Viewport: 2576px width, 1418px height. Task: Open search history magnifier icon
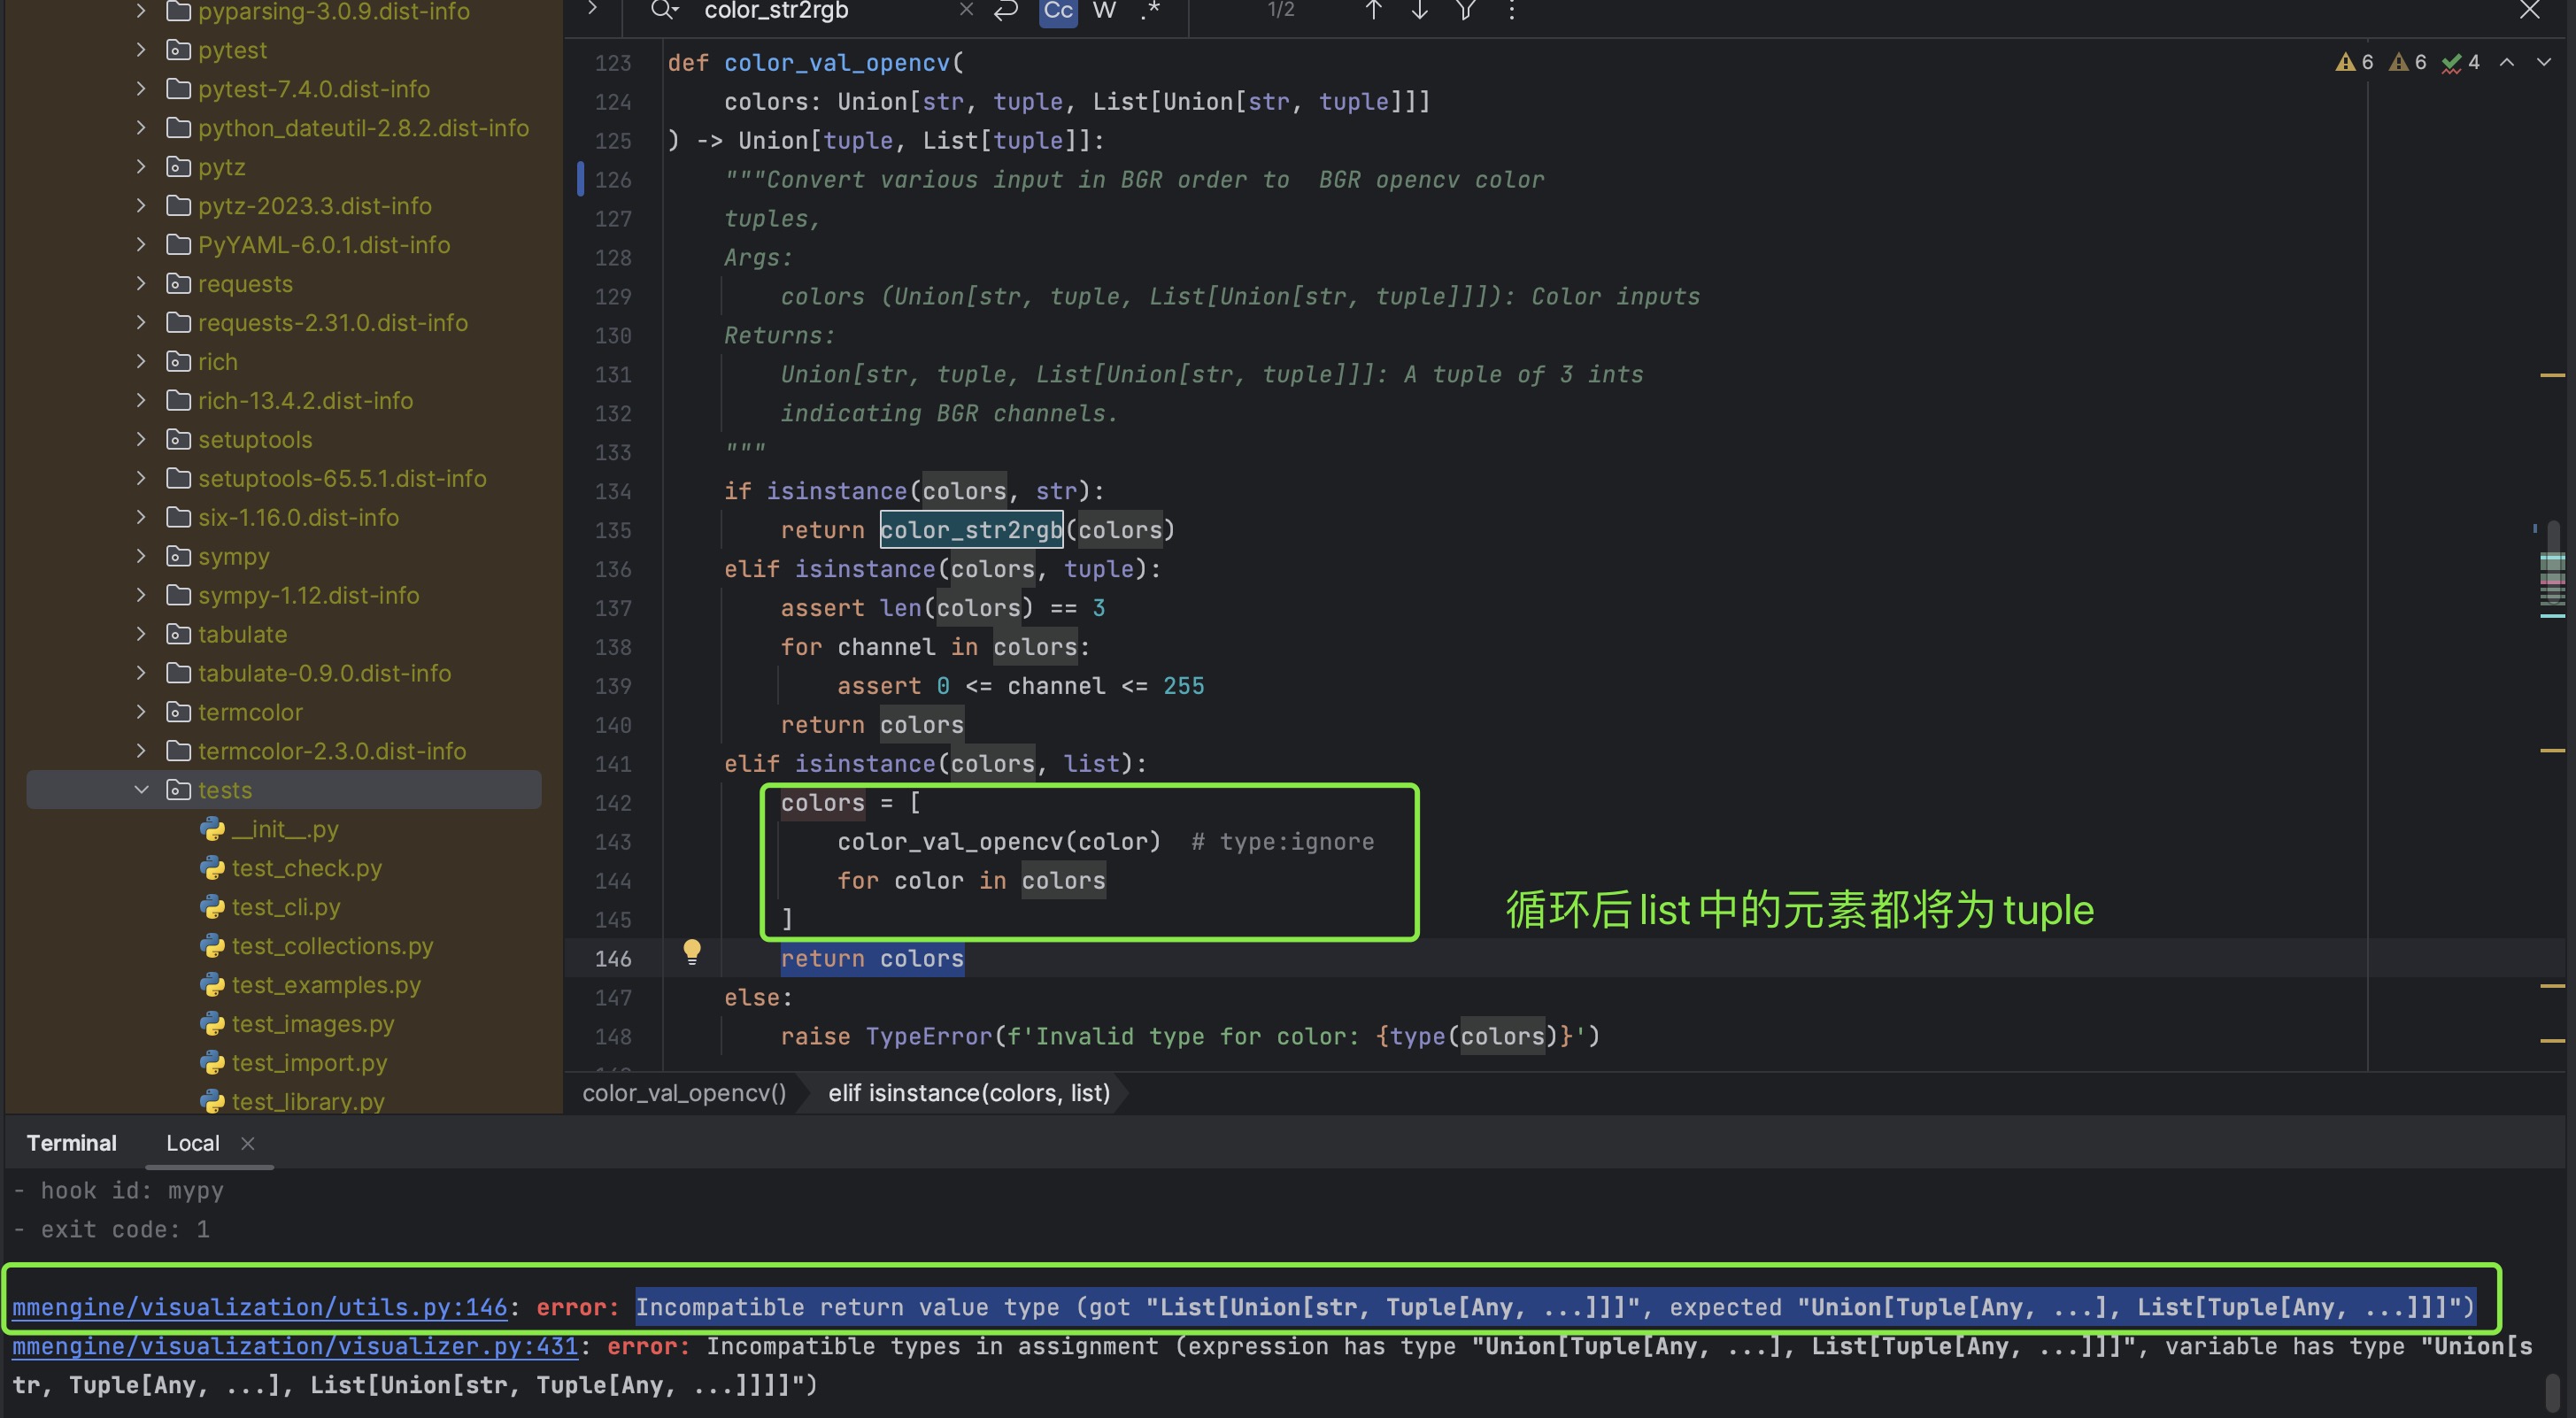663,10
